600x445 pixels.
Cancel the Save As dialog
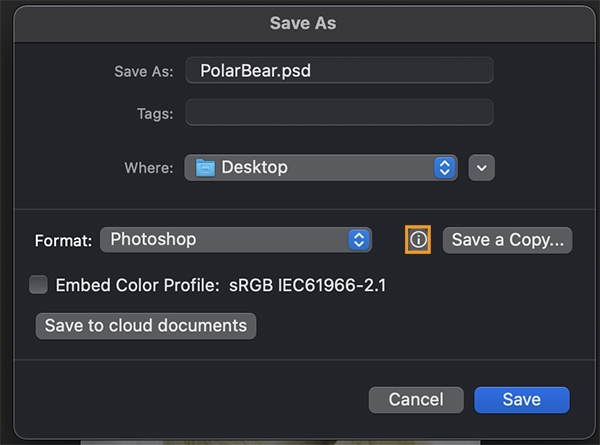[416, 400]
